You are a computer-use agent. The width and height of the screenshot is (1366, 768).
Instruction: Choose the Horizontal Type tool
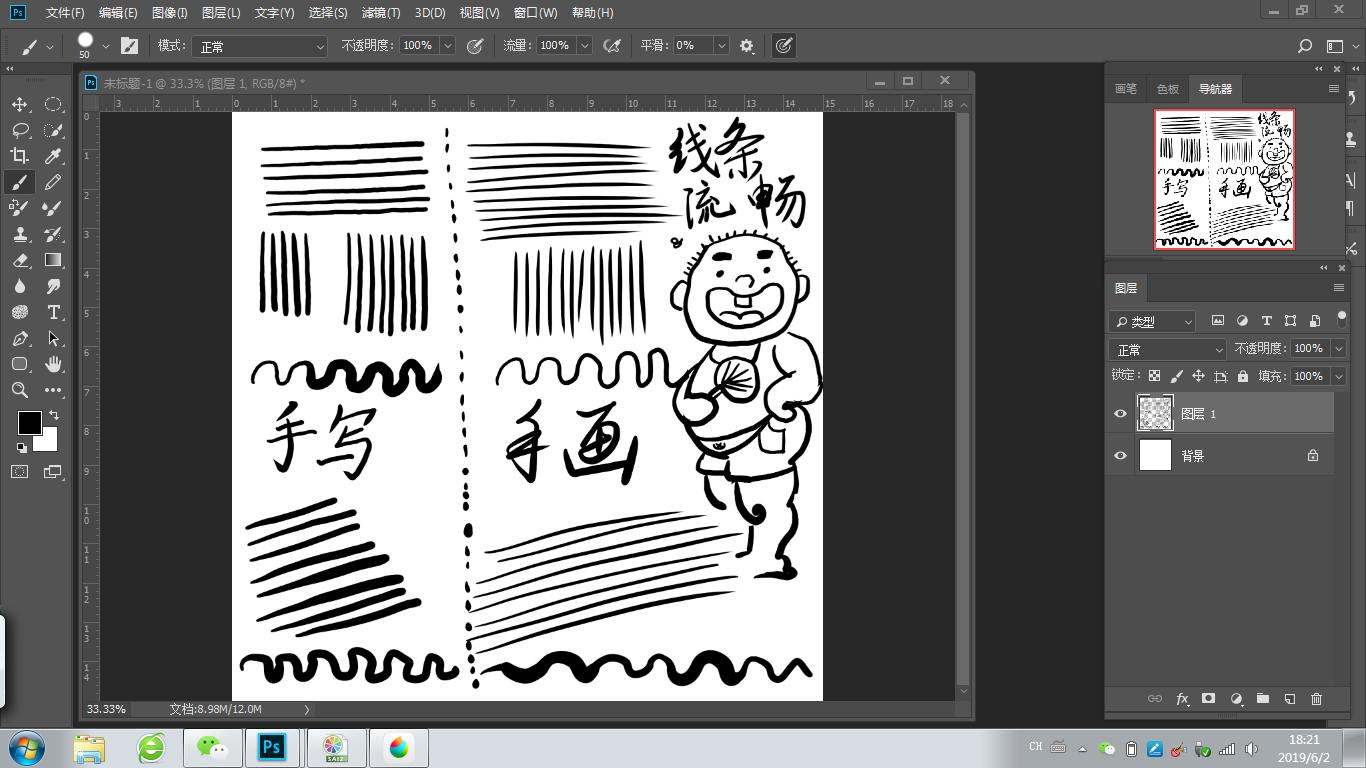[53, 312]
